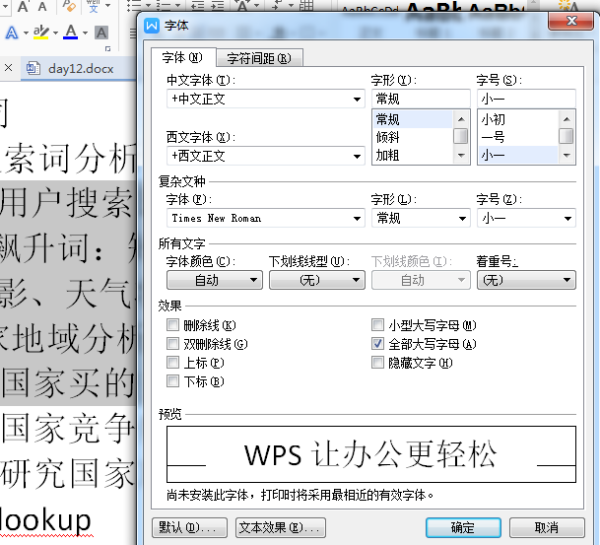Image resolution: width=600 pixels, height=545 pixels.
Task: Enable the 隐藏文字(H) checkbox
Action: click(x=378, y=362)
